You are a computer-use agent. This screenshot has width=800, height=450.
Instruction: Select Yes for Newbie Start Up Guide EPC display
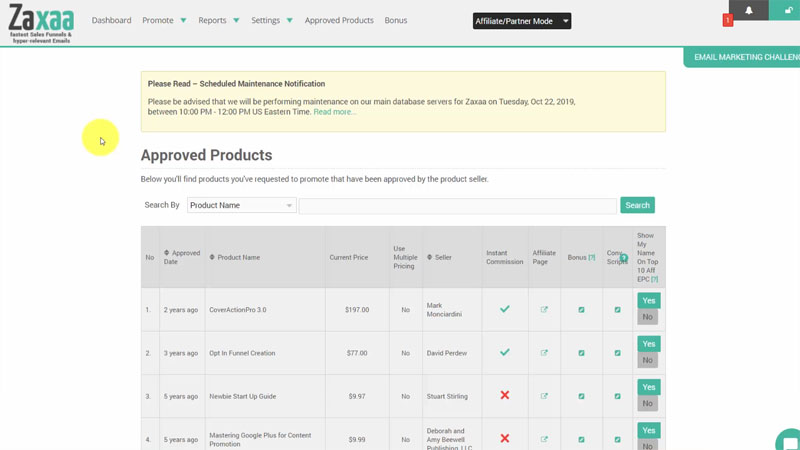(648, 387)
